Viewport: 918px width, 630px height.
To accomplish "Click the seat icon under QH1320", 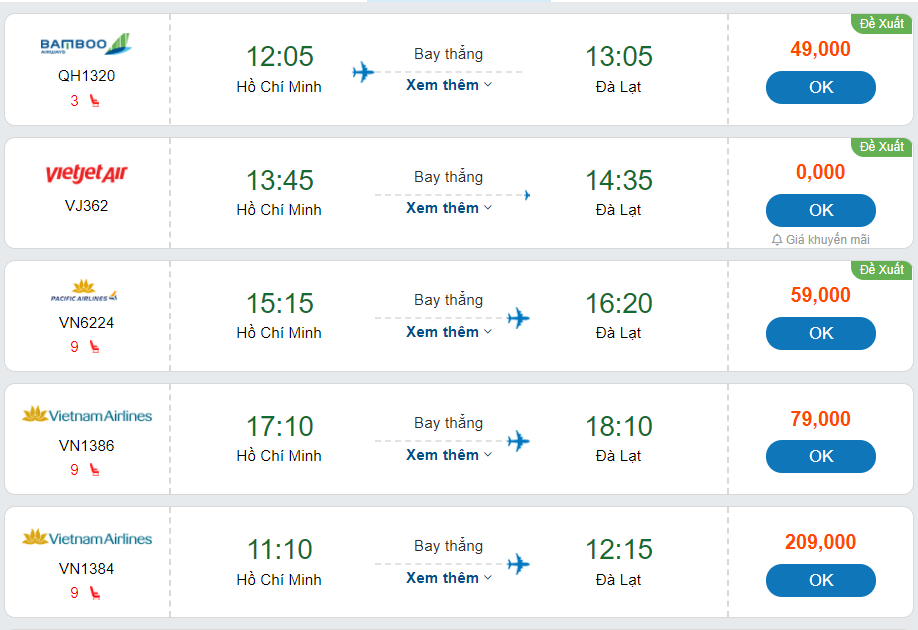I will (x=95, y=100).
